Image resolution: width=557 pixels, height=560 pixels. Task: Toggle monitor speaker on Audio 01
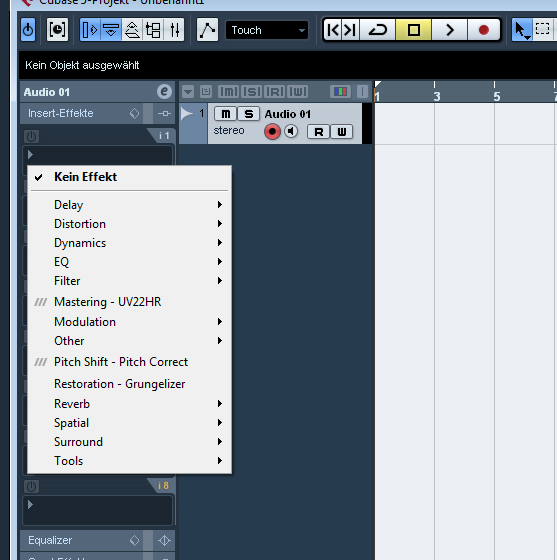pyautogui.click(x=291, y=131)
